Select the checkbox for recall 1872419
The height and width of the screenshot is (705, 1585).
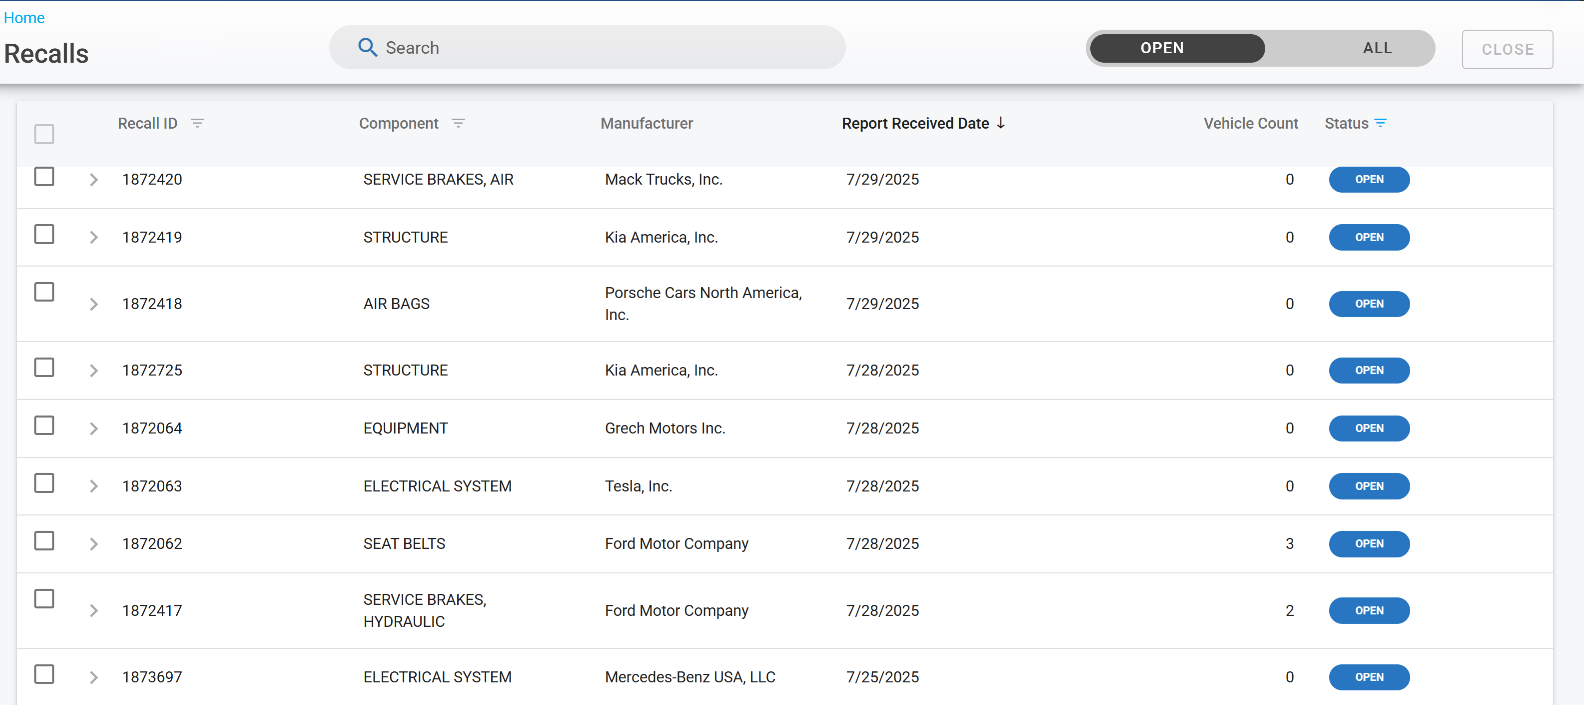44,234
